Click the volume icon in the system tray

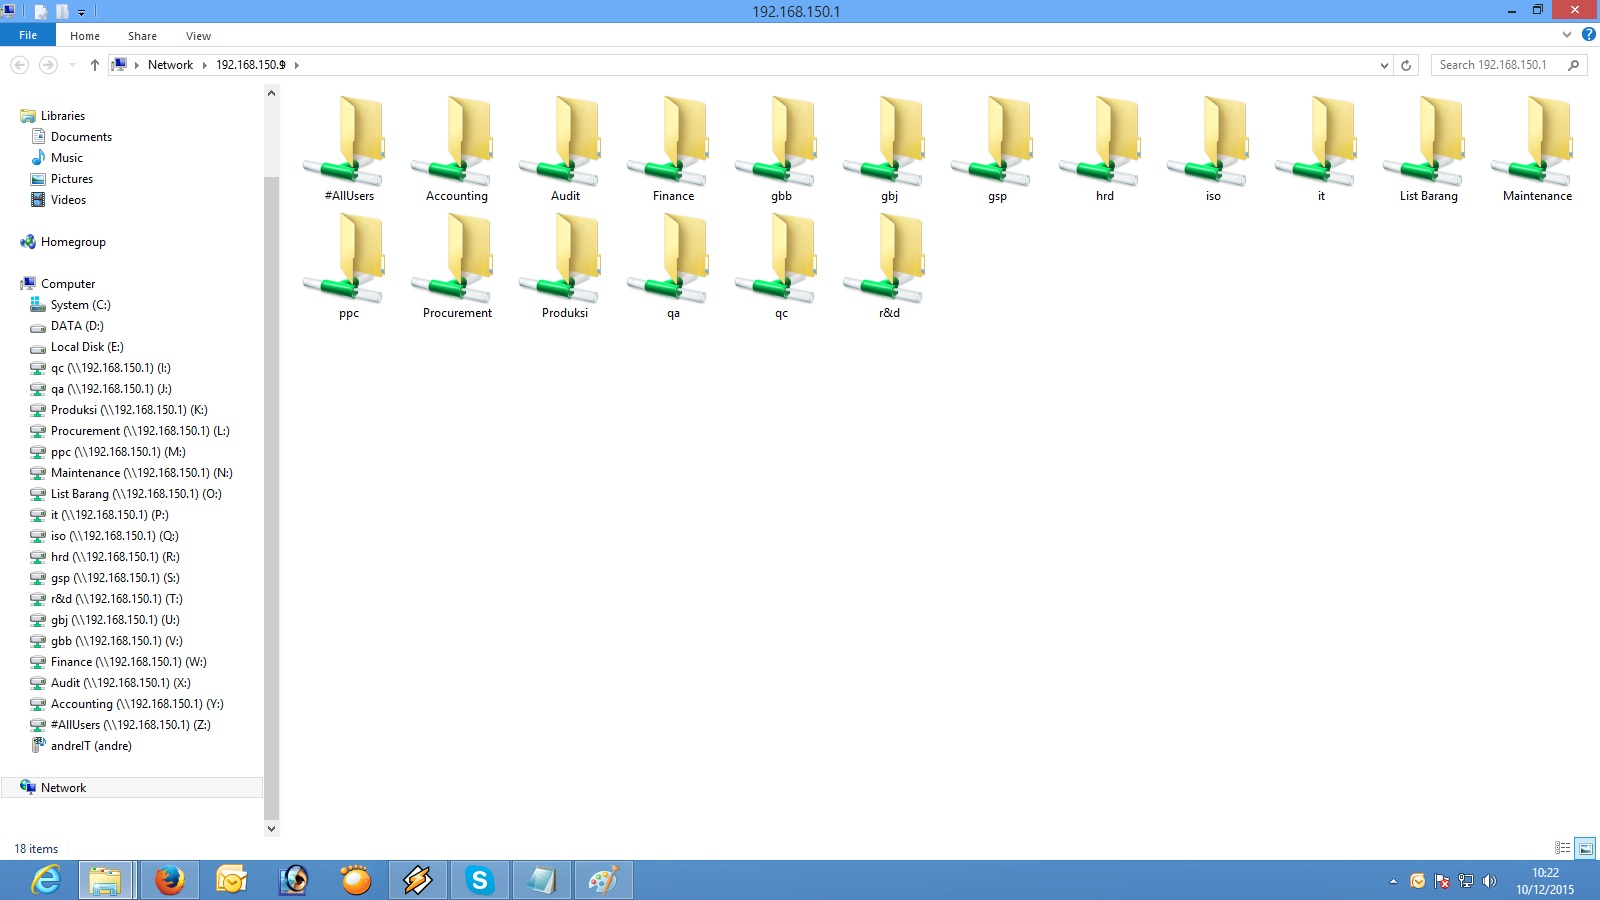pos(1491,881)
